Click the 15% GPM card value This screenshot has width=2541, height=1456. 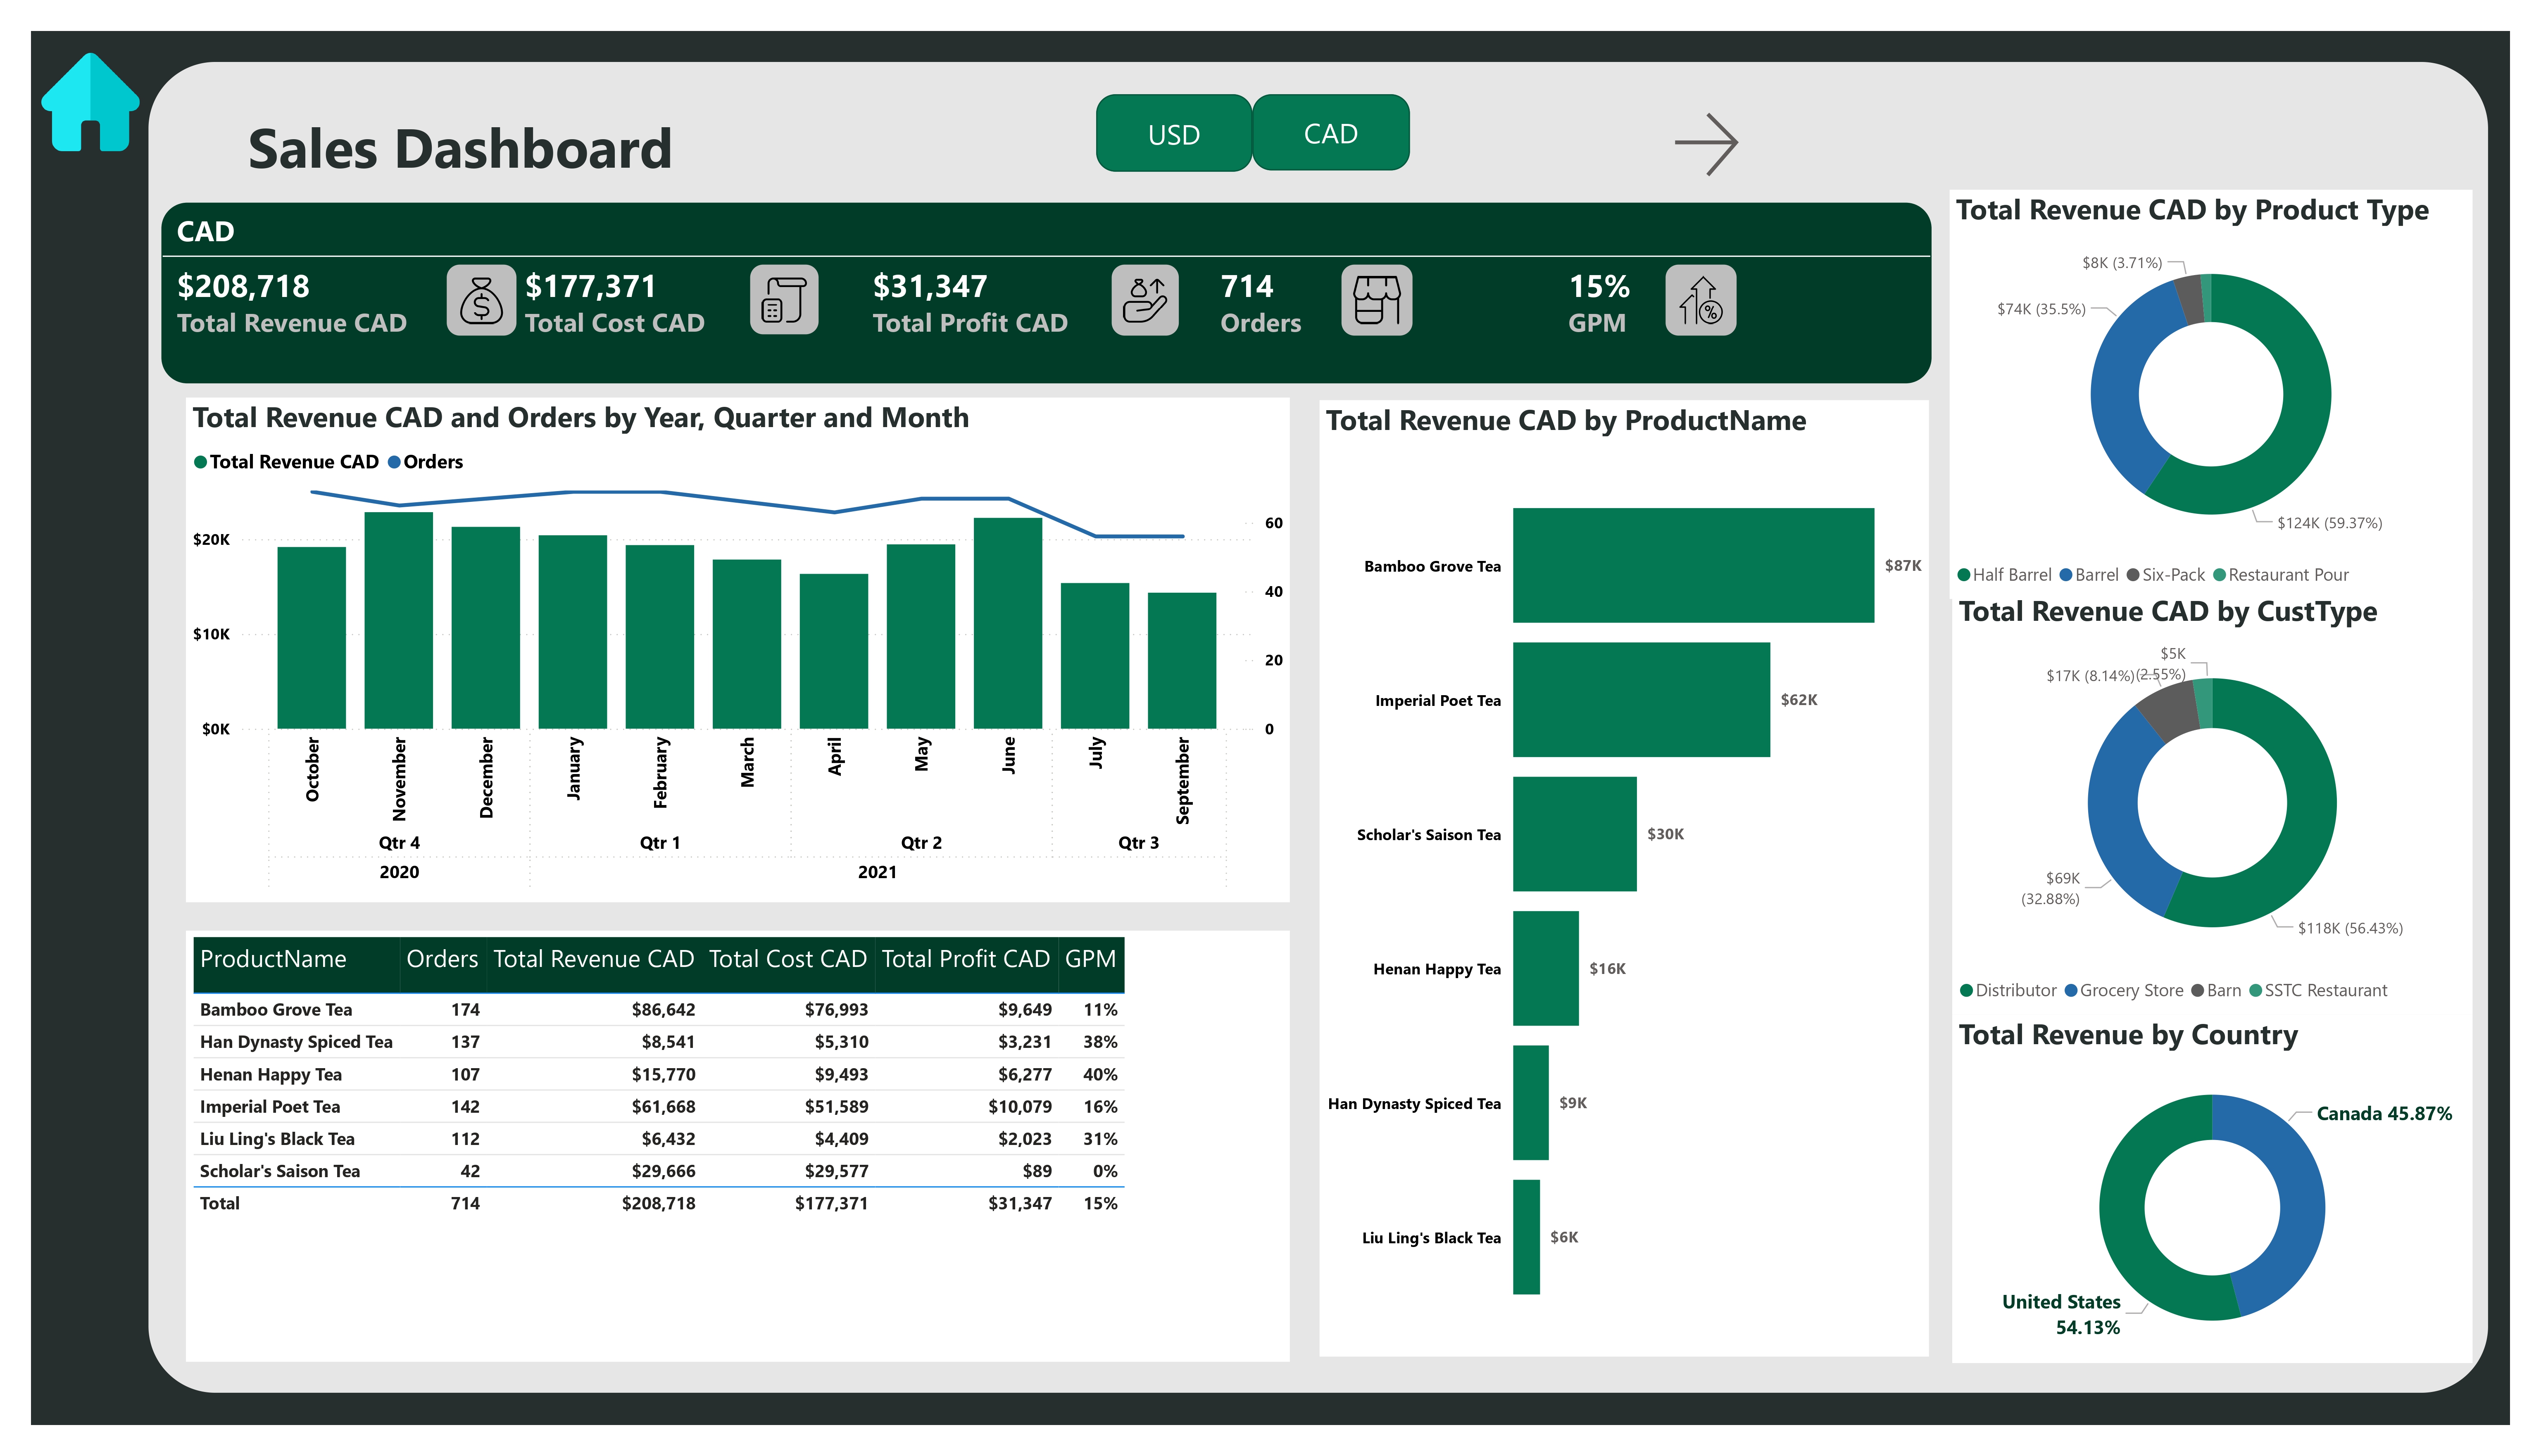pos(1599,287)
